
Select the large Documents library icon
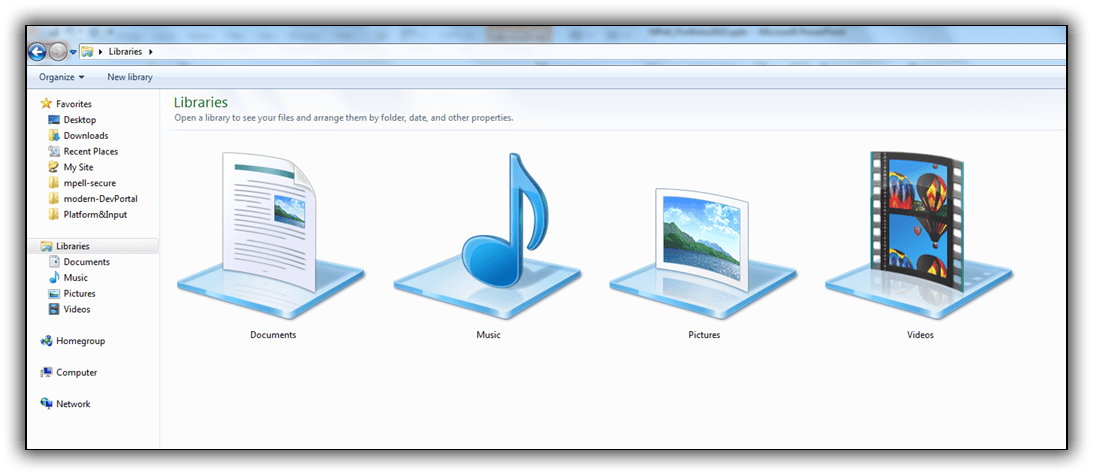[271, 236]
